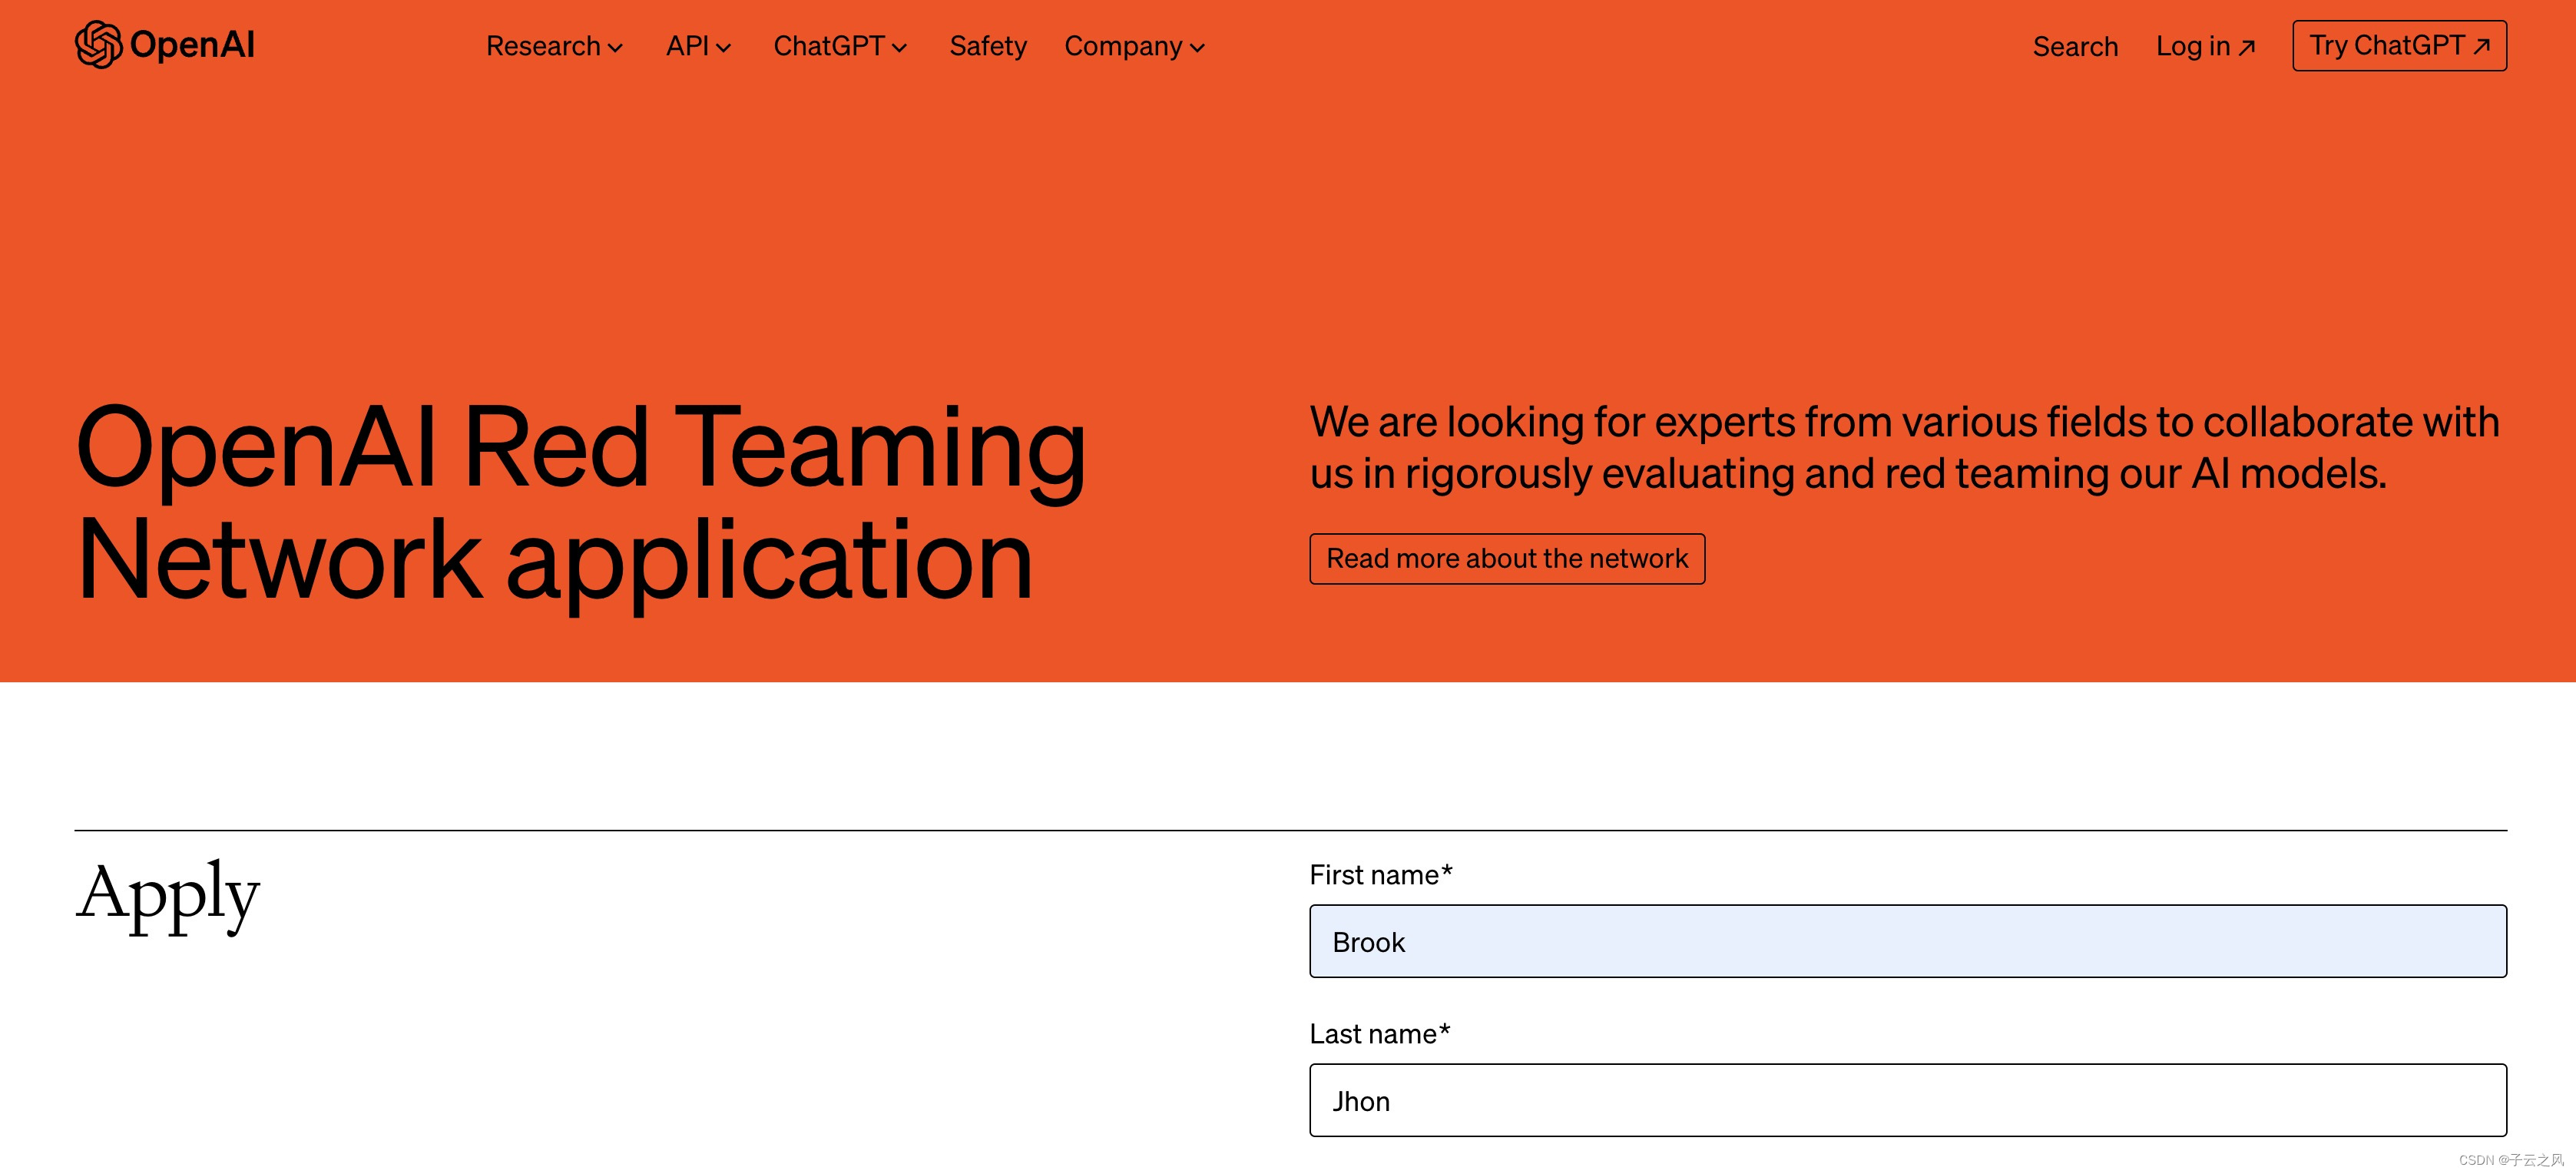Click Read more about the network

click(1506, 559)
